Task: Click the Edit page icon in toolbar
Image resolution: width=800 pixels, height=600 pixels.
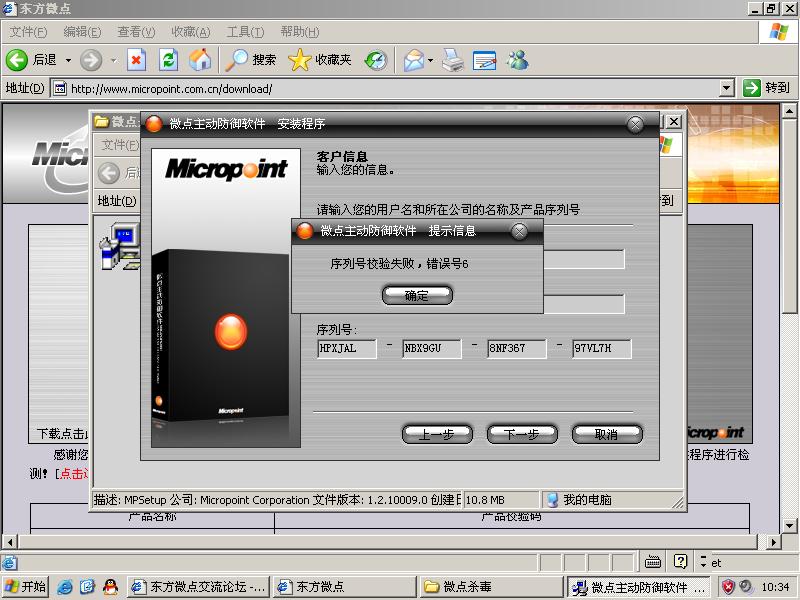Action: pyautogui.click(x=484, y=60)
